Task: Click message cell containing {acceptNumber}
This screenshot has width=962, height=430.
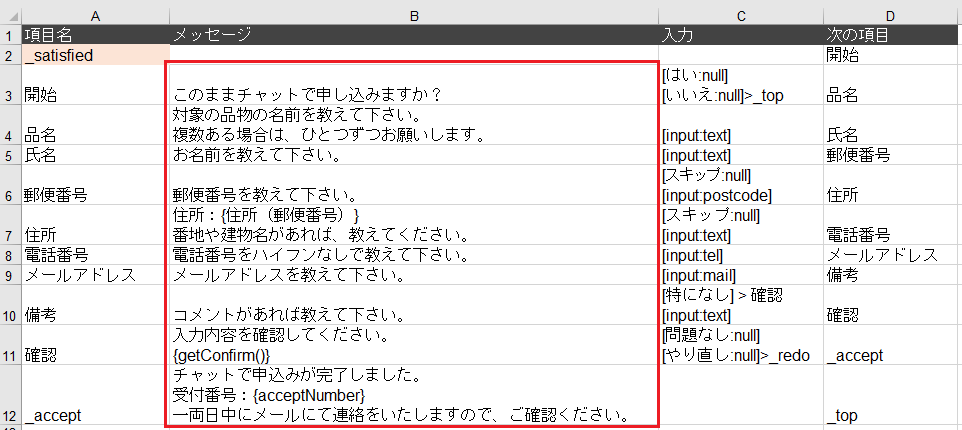Action: point(414,396)
